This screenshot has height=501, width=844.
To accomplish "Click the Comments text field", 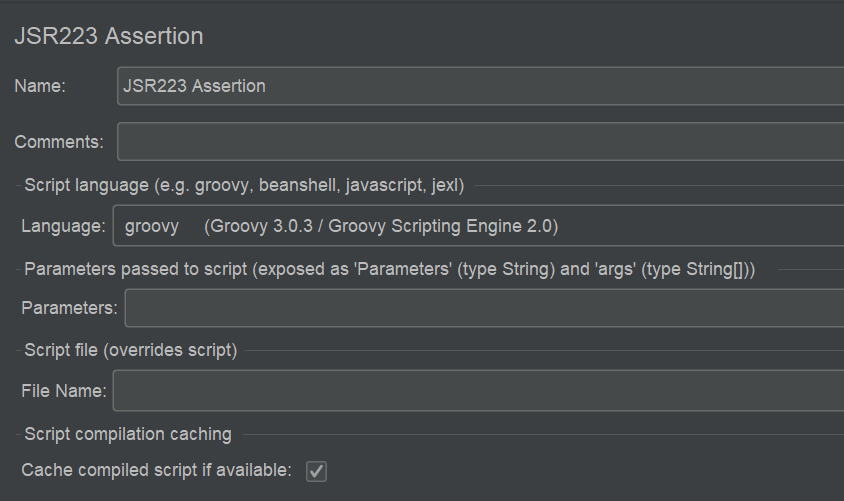I will tap(480, 142).
